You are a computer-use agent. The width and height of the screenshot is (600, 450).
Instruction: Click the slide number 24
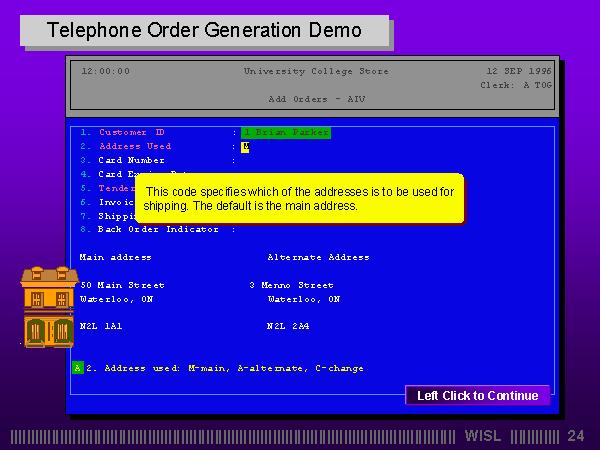tap(575, 436)
